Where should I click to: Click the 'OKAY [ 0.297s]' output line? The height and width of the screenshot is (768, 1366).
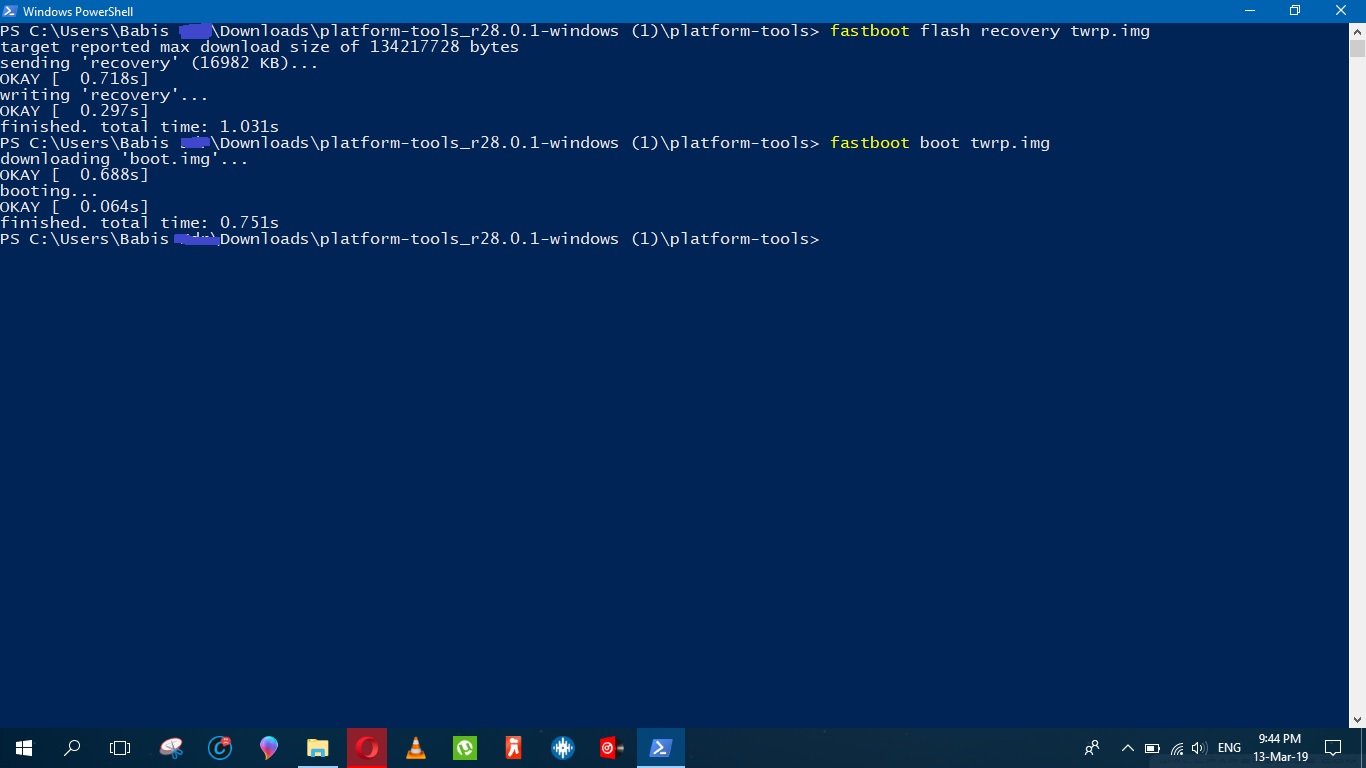(x=74, y=111)
